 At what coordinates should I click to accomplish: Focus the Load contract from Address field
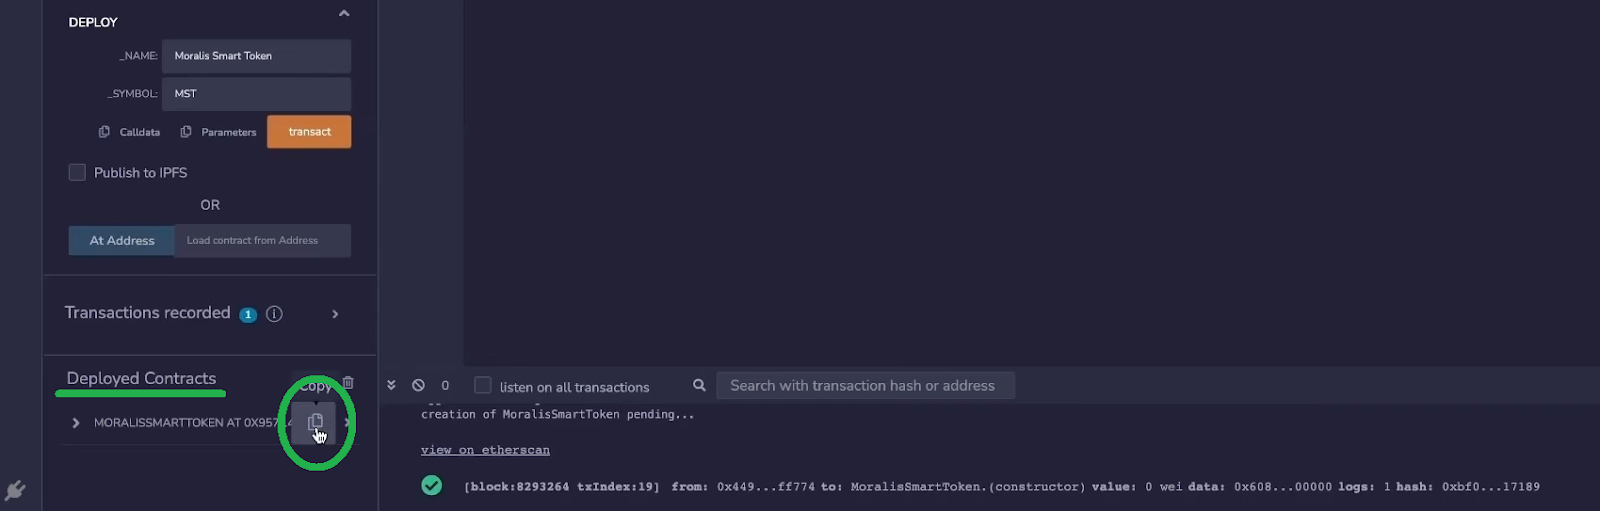[x=262, y=241]
